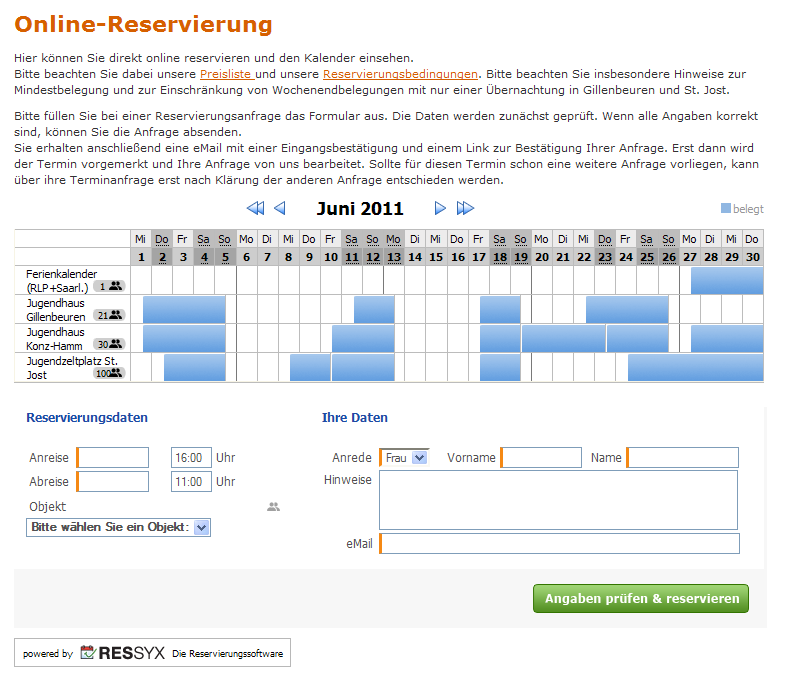Click into the Vorname text field

click(x=541, y=458)
